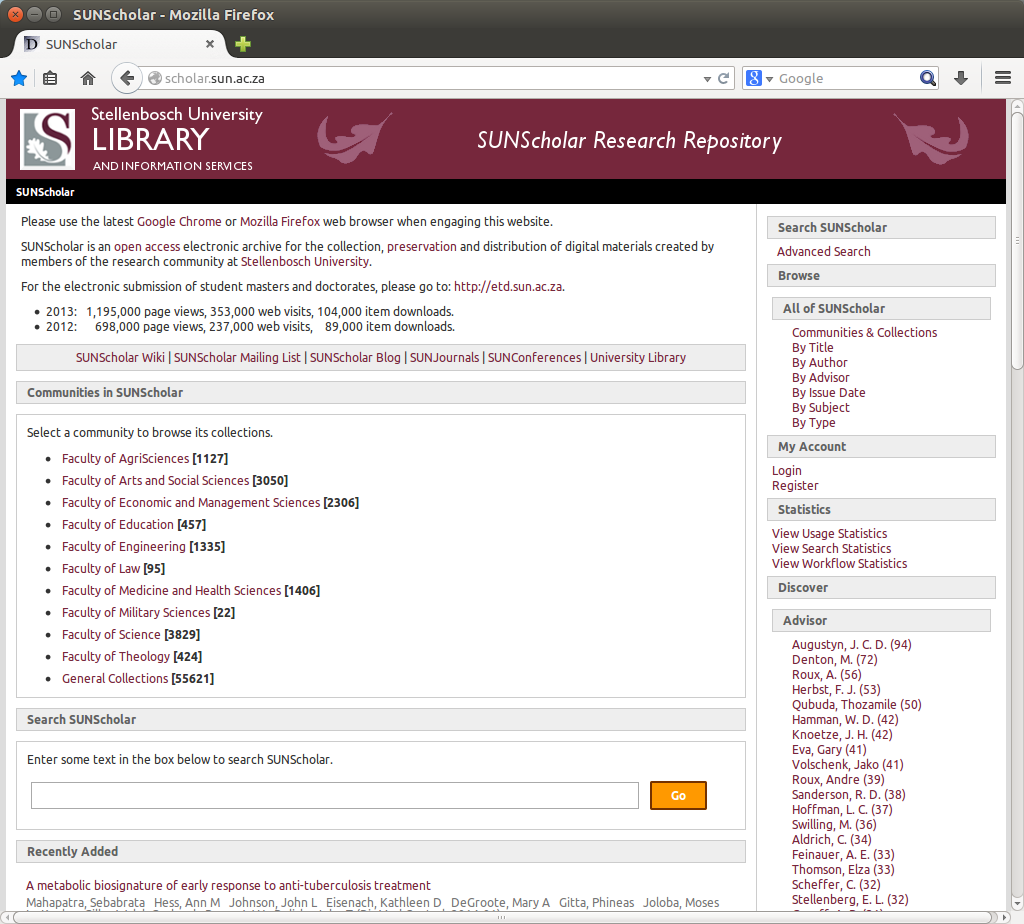Viewport: 1024px width, 924px height.
Task: Click the search magnifier icon
Action: click(x=927, y=78)
